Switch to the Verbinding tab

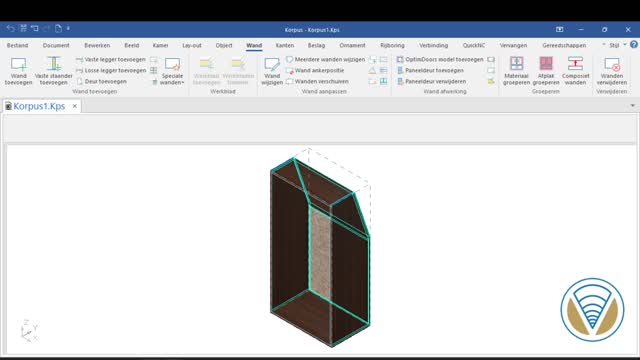pos(433,45)
